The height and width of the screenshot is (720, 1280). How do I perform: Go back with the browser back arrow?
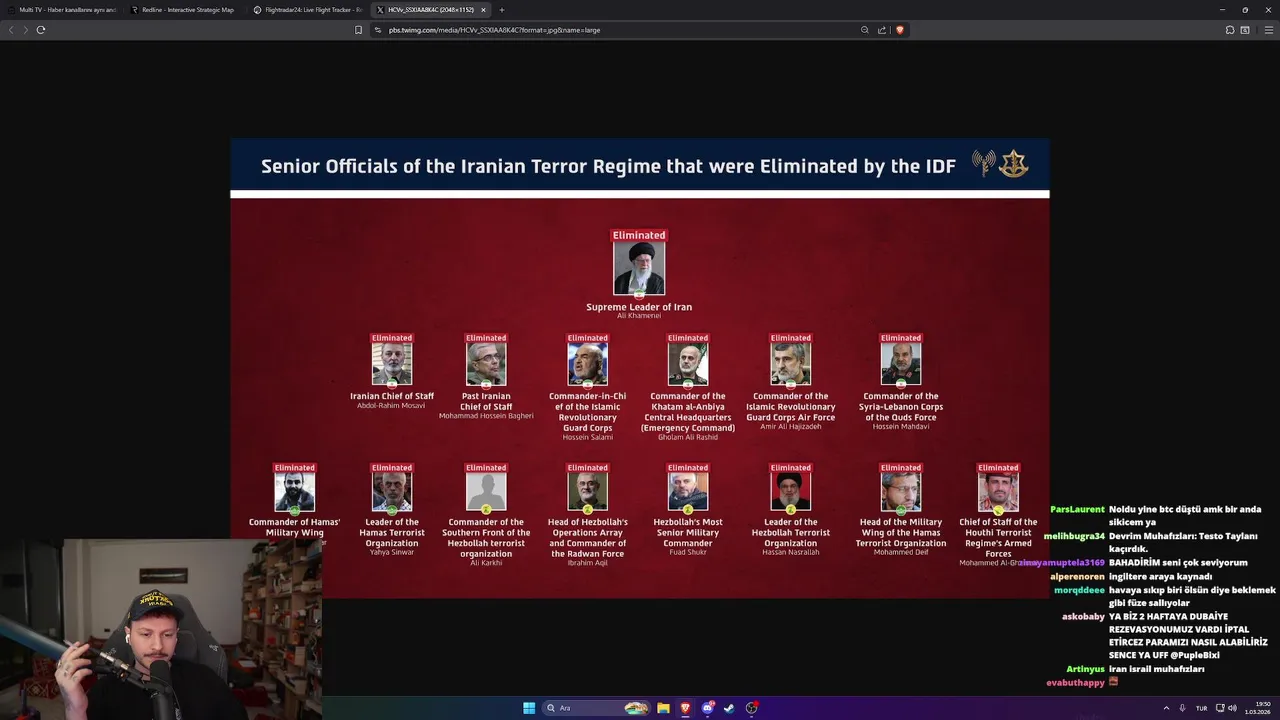pos(11,30)
